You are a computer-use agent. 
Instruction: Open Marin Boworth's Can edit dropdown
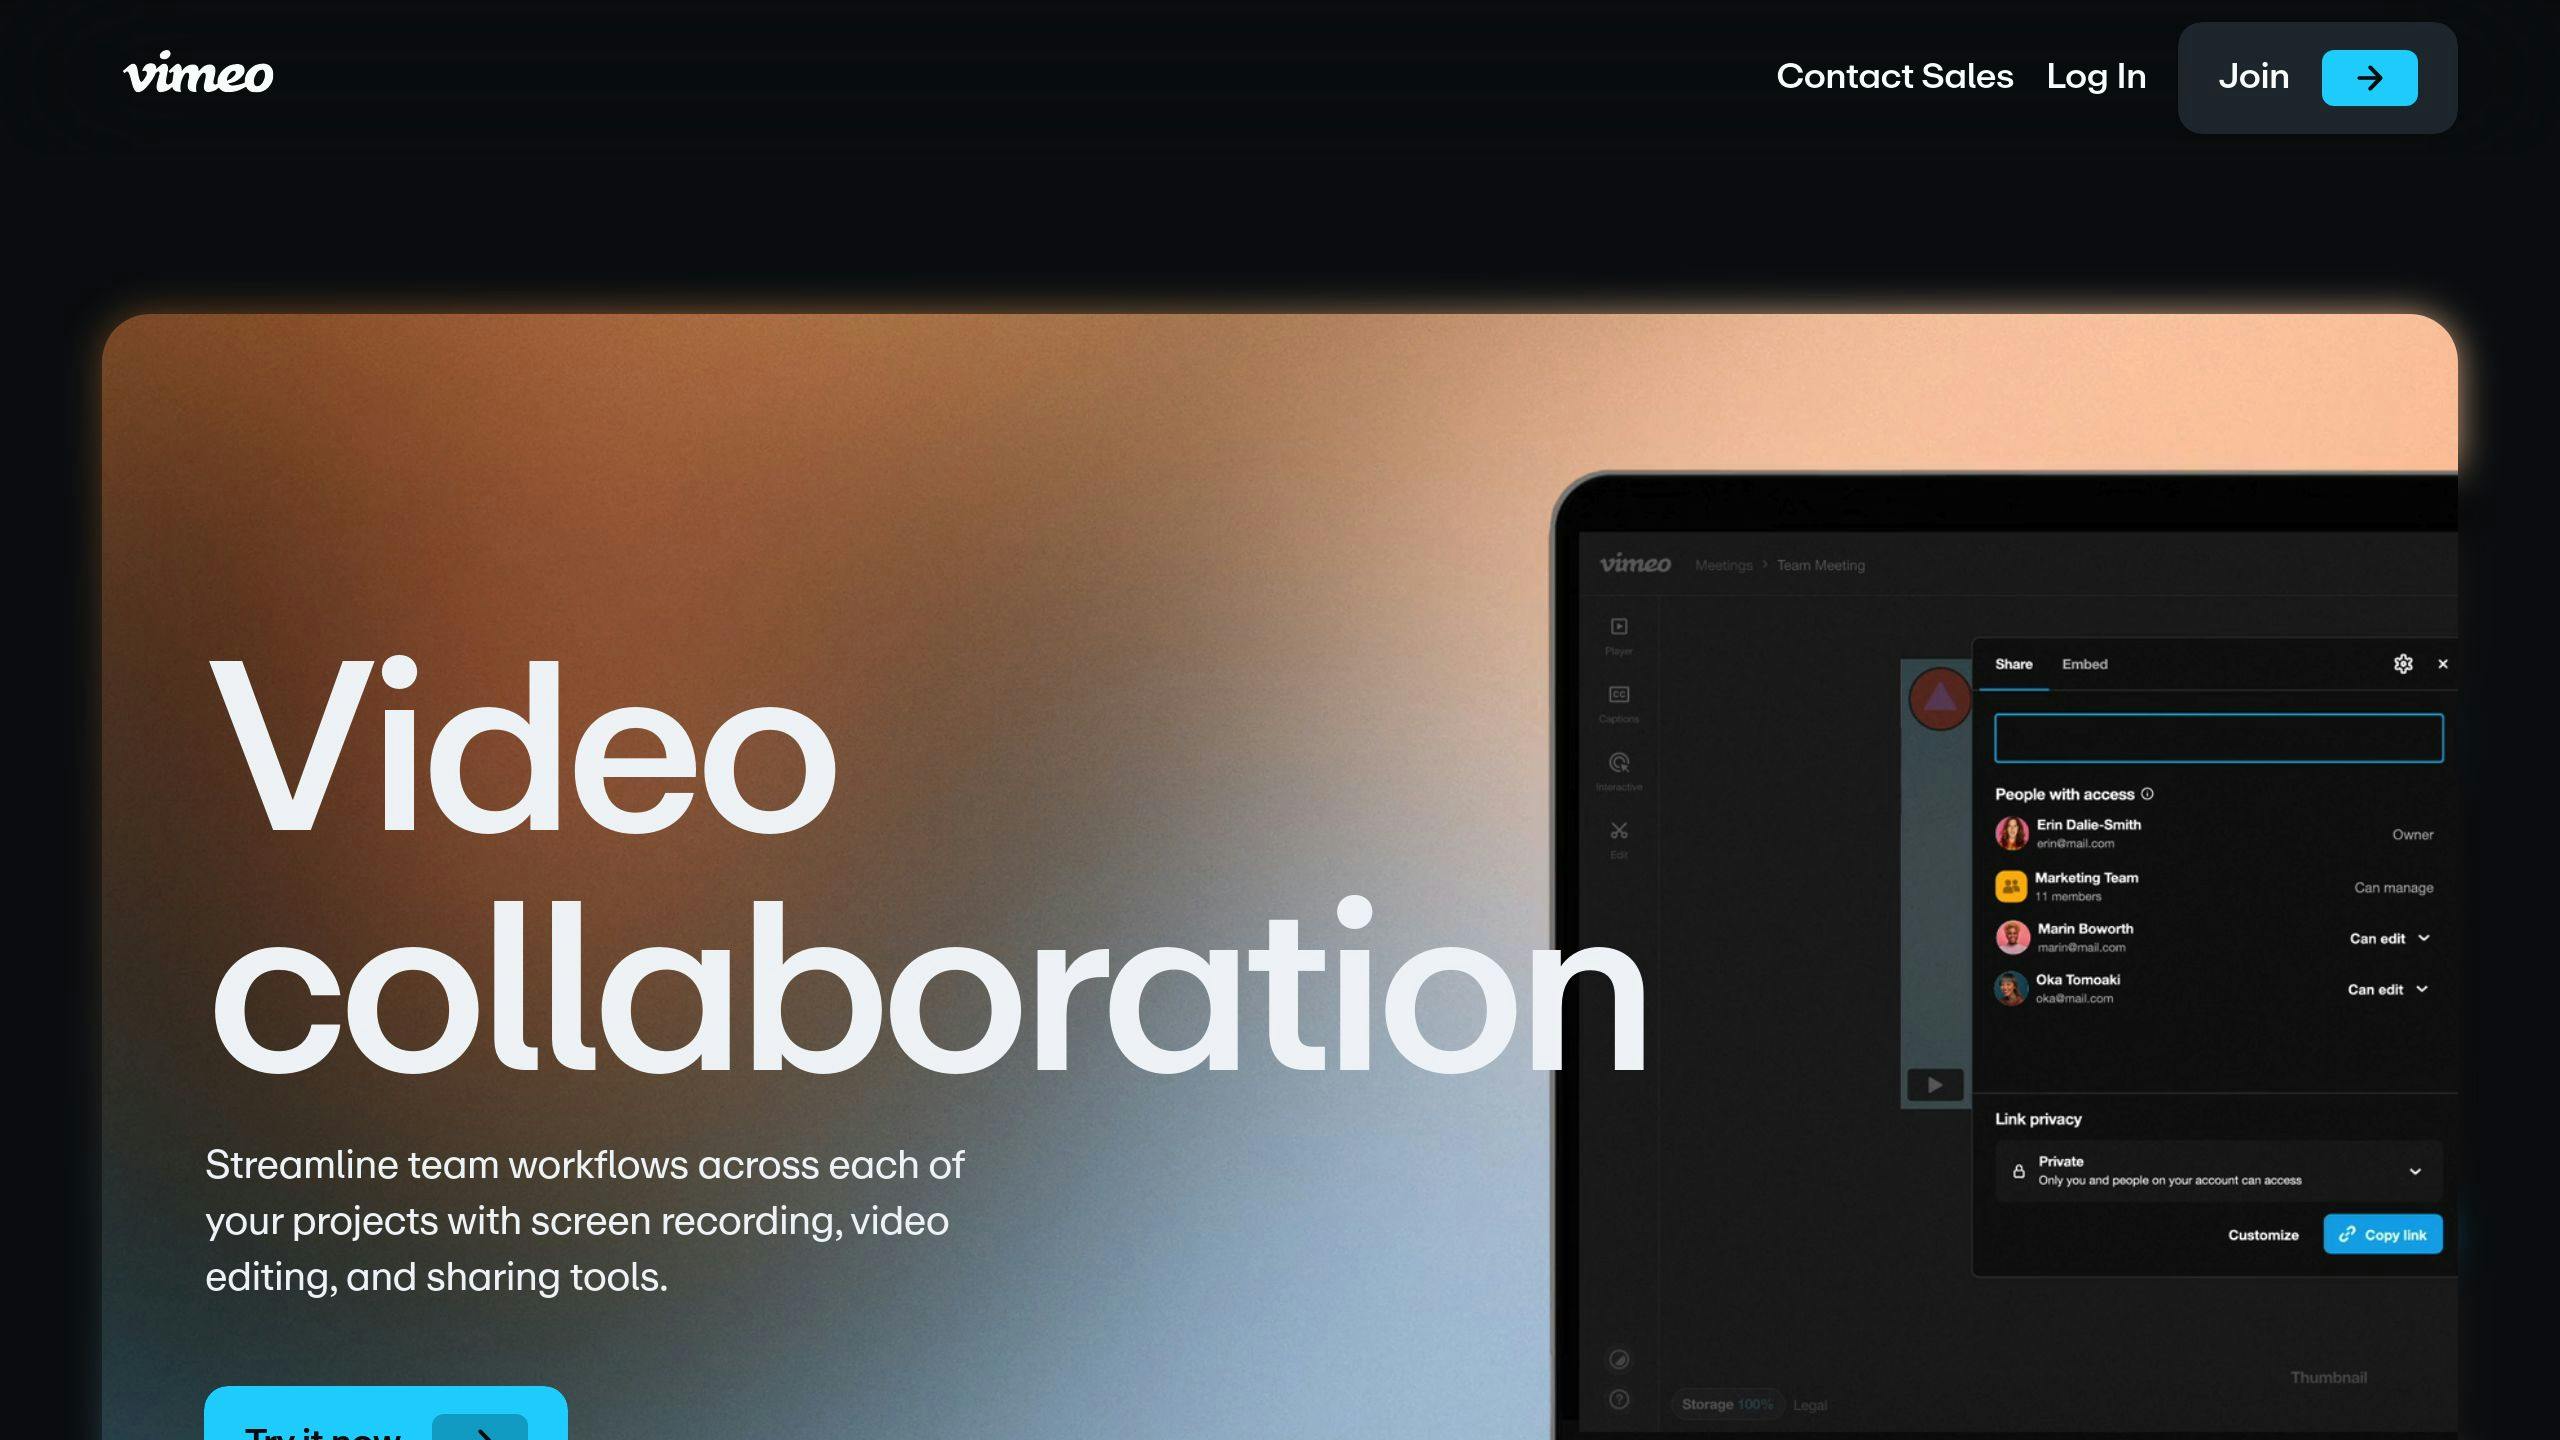2389,938
